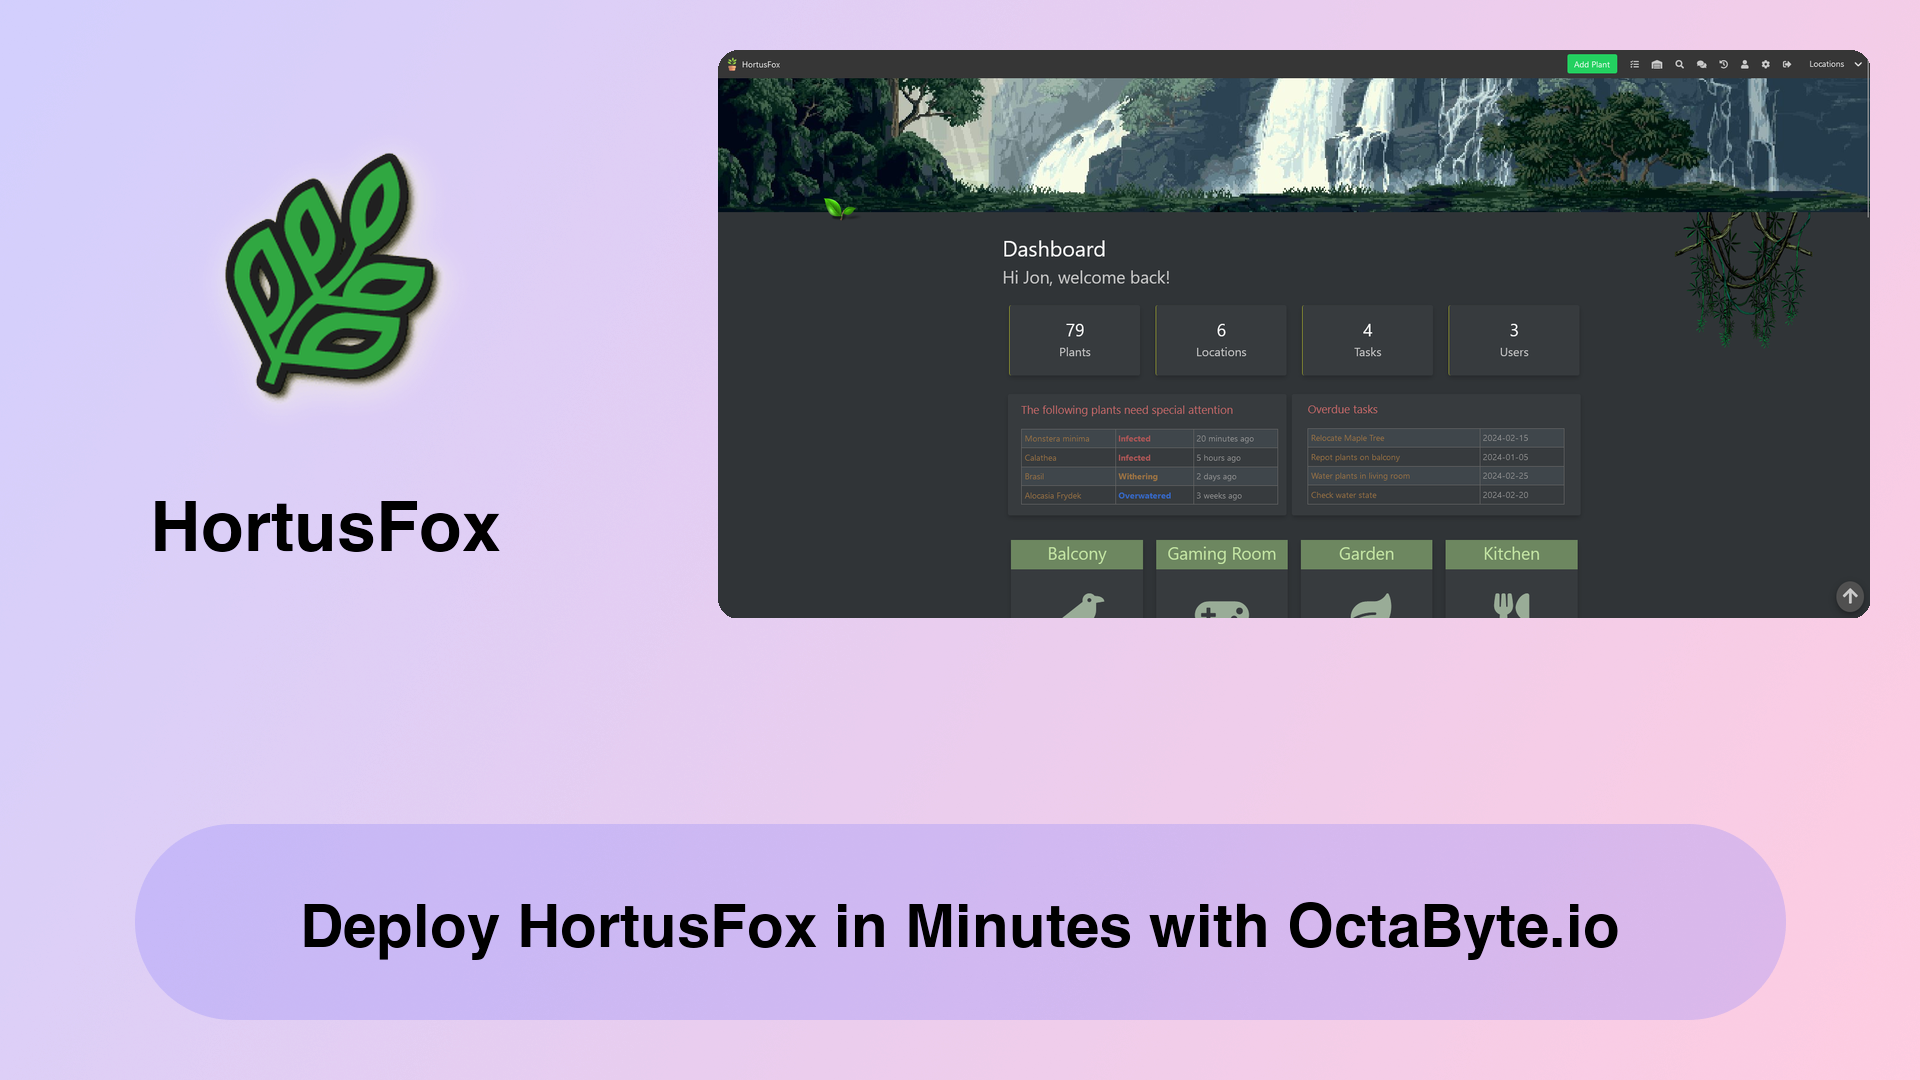Select the Garden location tab
The image size is (1920, 1080).
(1366, 554)
